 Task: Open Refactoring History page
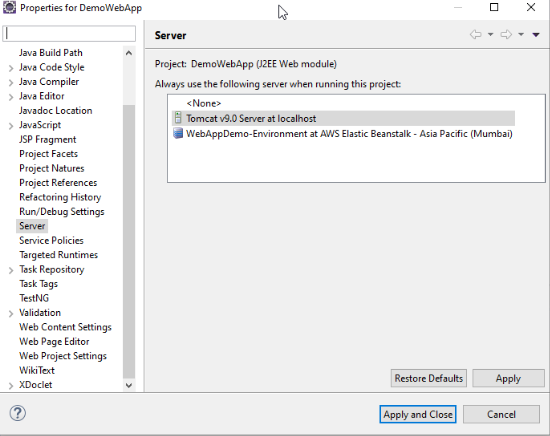click(x=60, y=197)
